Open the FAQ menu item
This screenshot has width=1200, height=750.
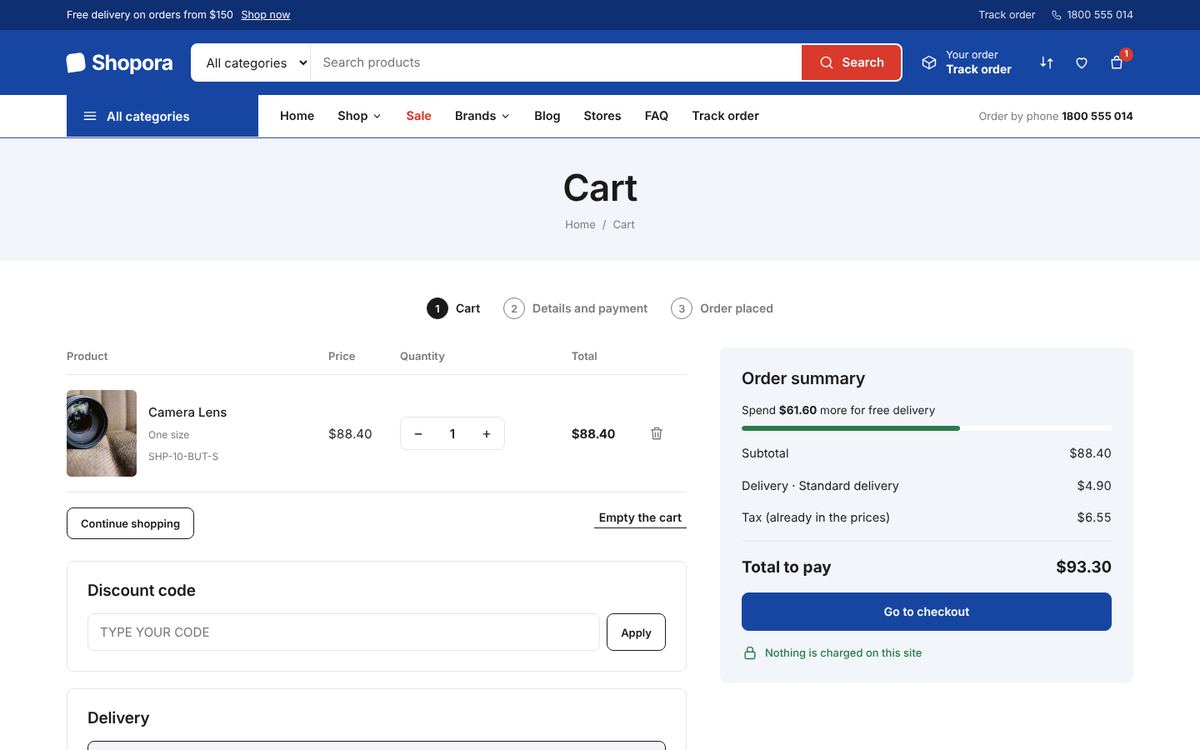[656, 116]
